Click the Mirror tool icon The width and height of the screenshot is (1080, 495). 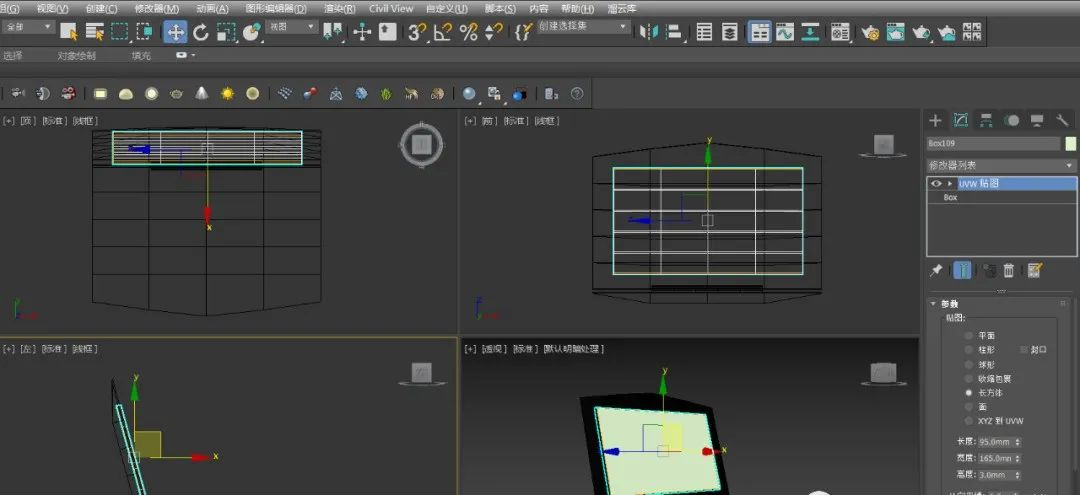pyautogui.click(x=648, y=32)
